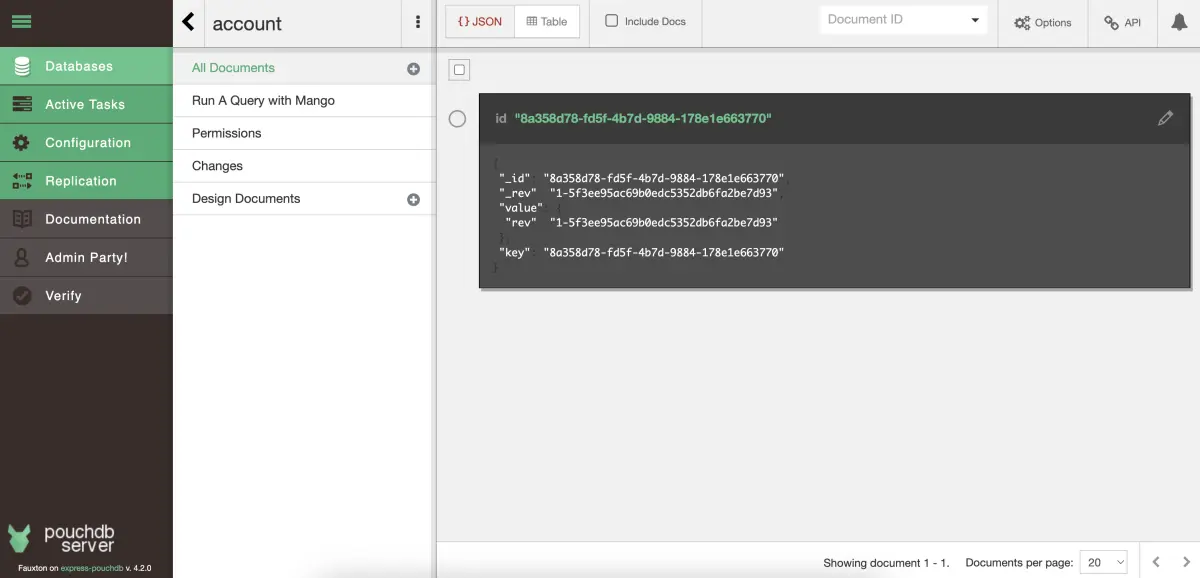Select the document 8a358d78 round checkbox
The width and height of the screenshot is (1200, 578).
(457, 119)
